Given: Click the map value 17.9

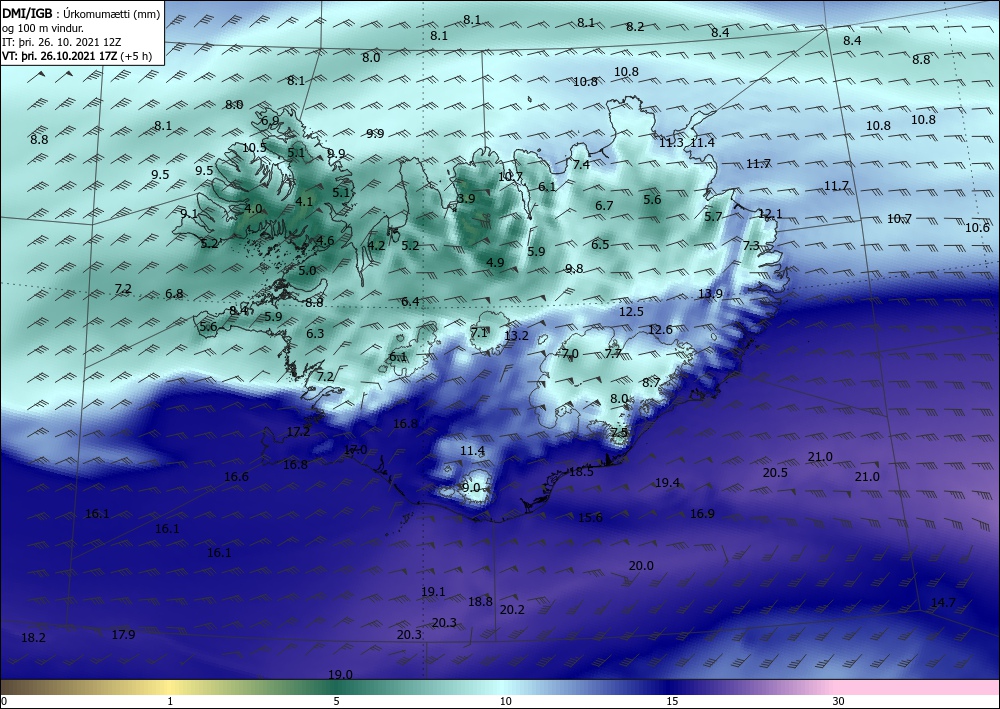Looking at the screenshot, I should [x=123, y=635].
